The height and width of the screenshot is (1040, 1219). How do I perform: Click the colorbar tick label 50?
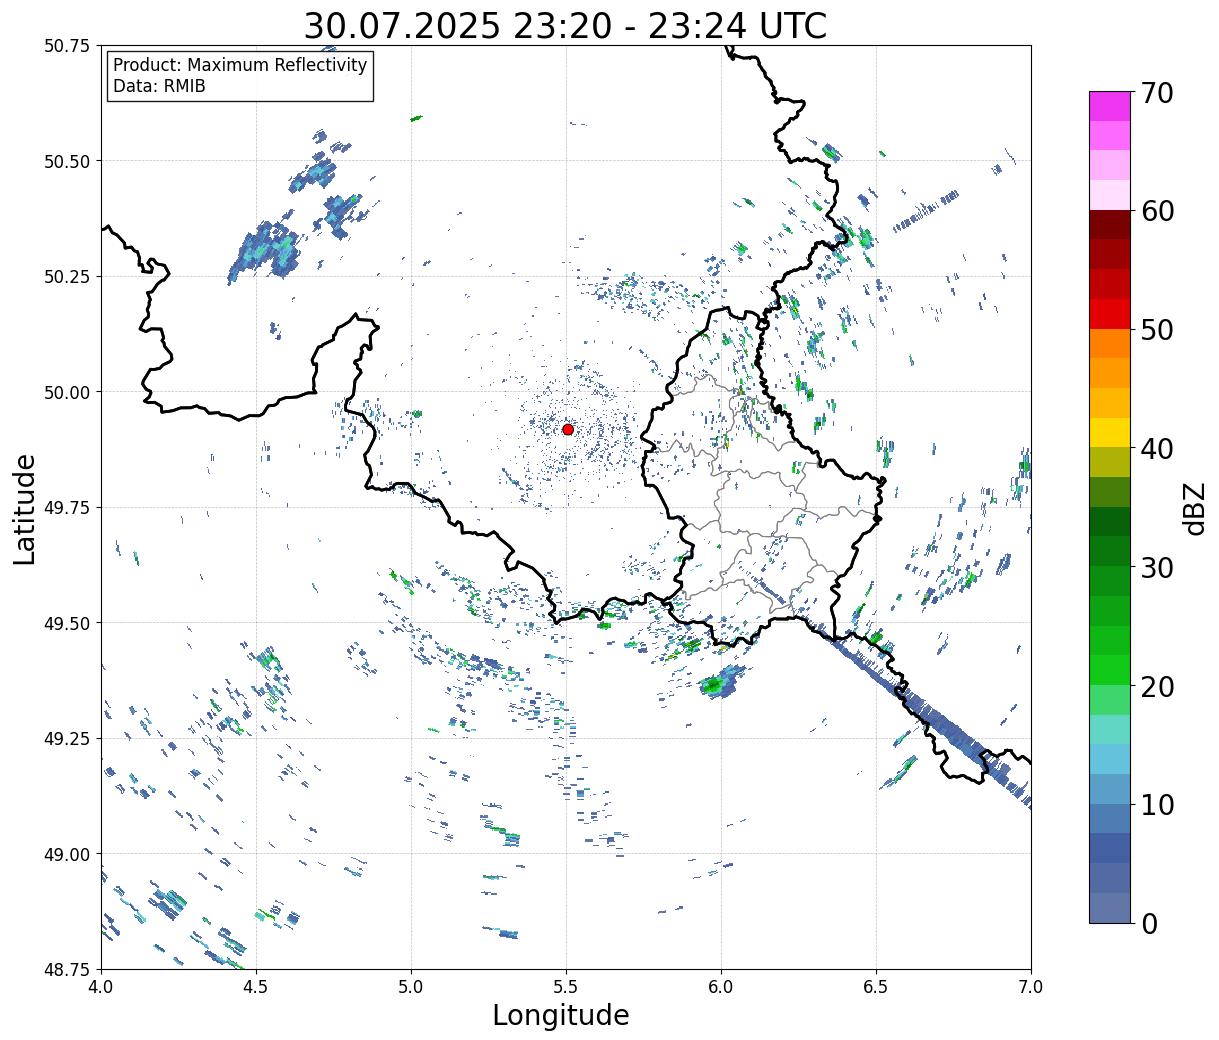pos(1156,330)
